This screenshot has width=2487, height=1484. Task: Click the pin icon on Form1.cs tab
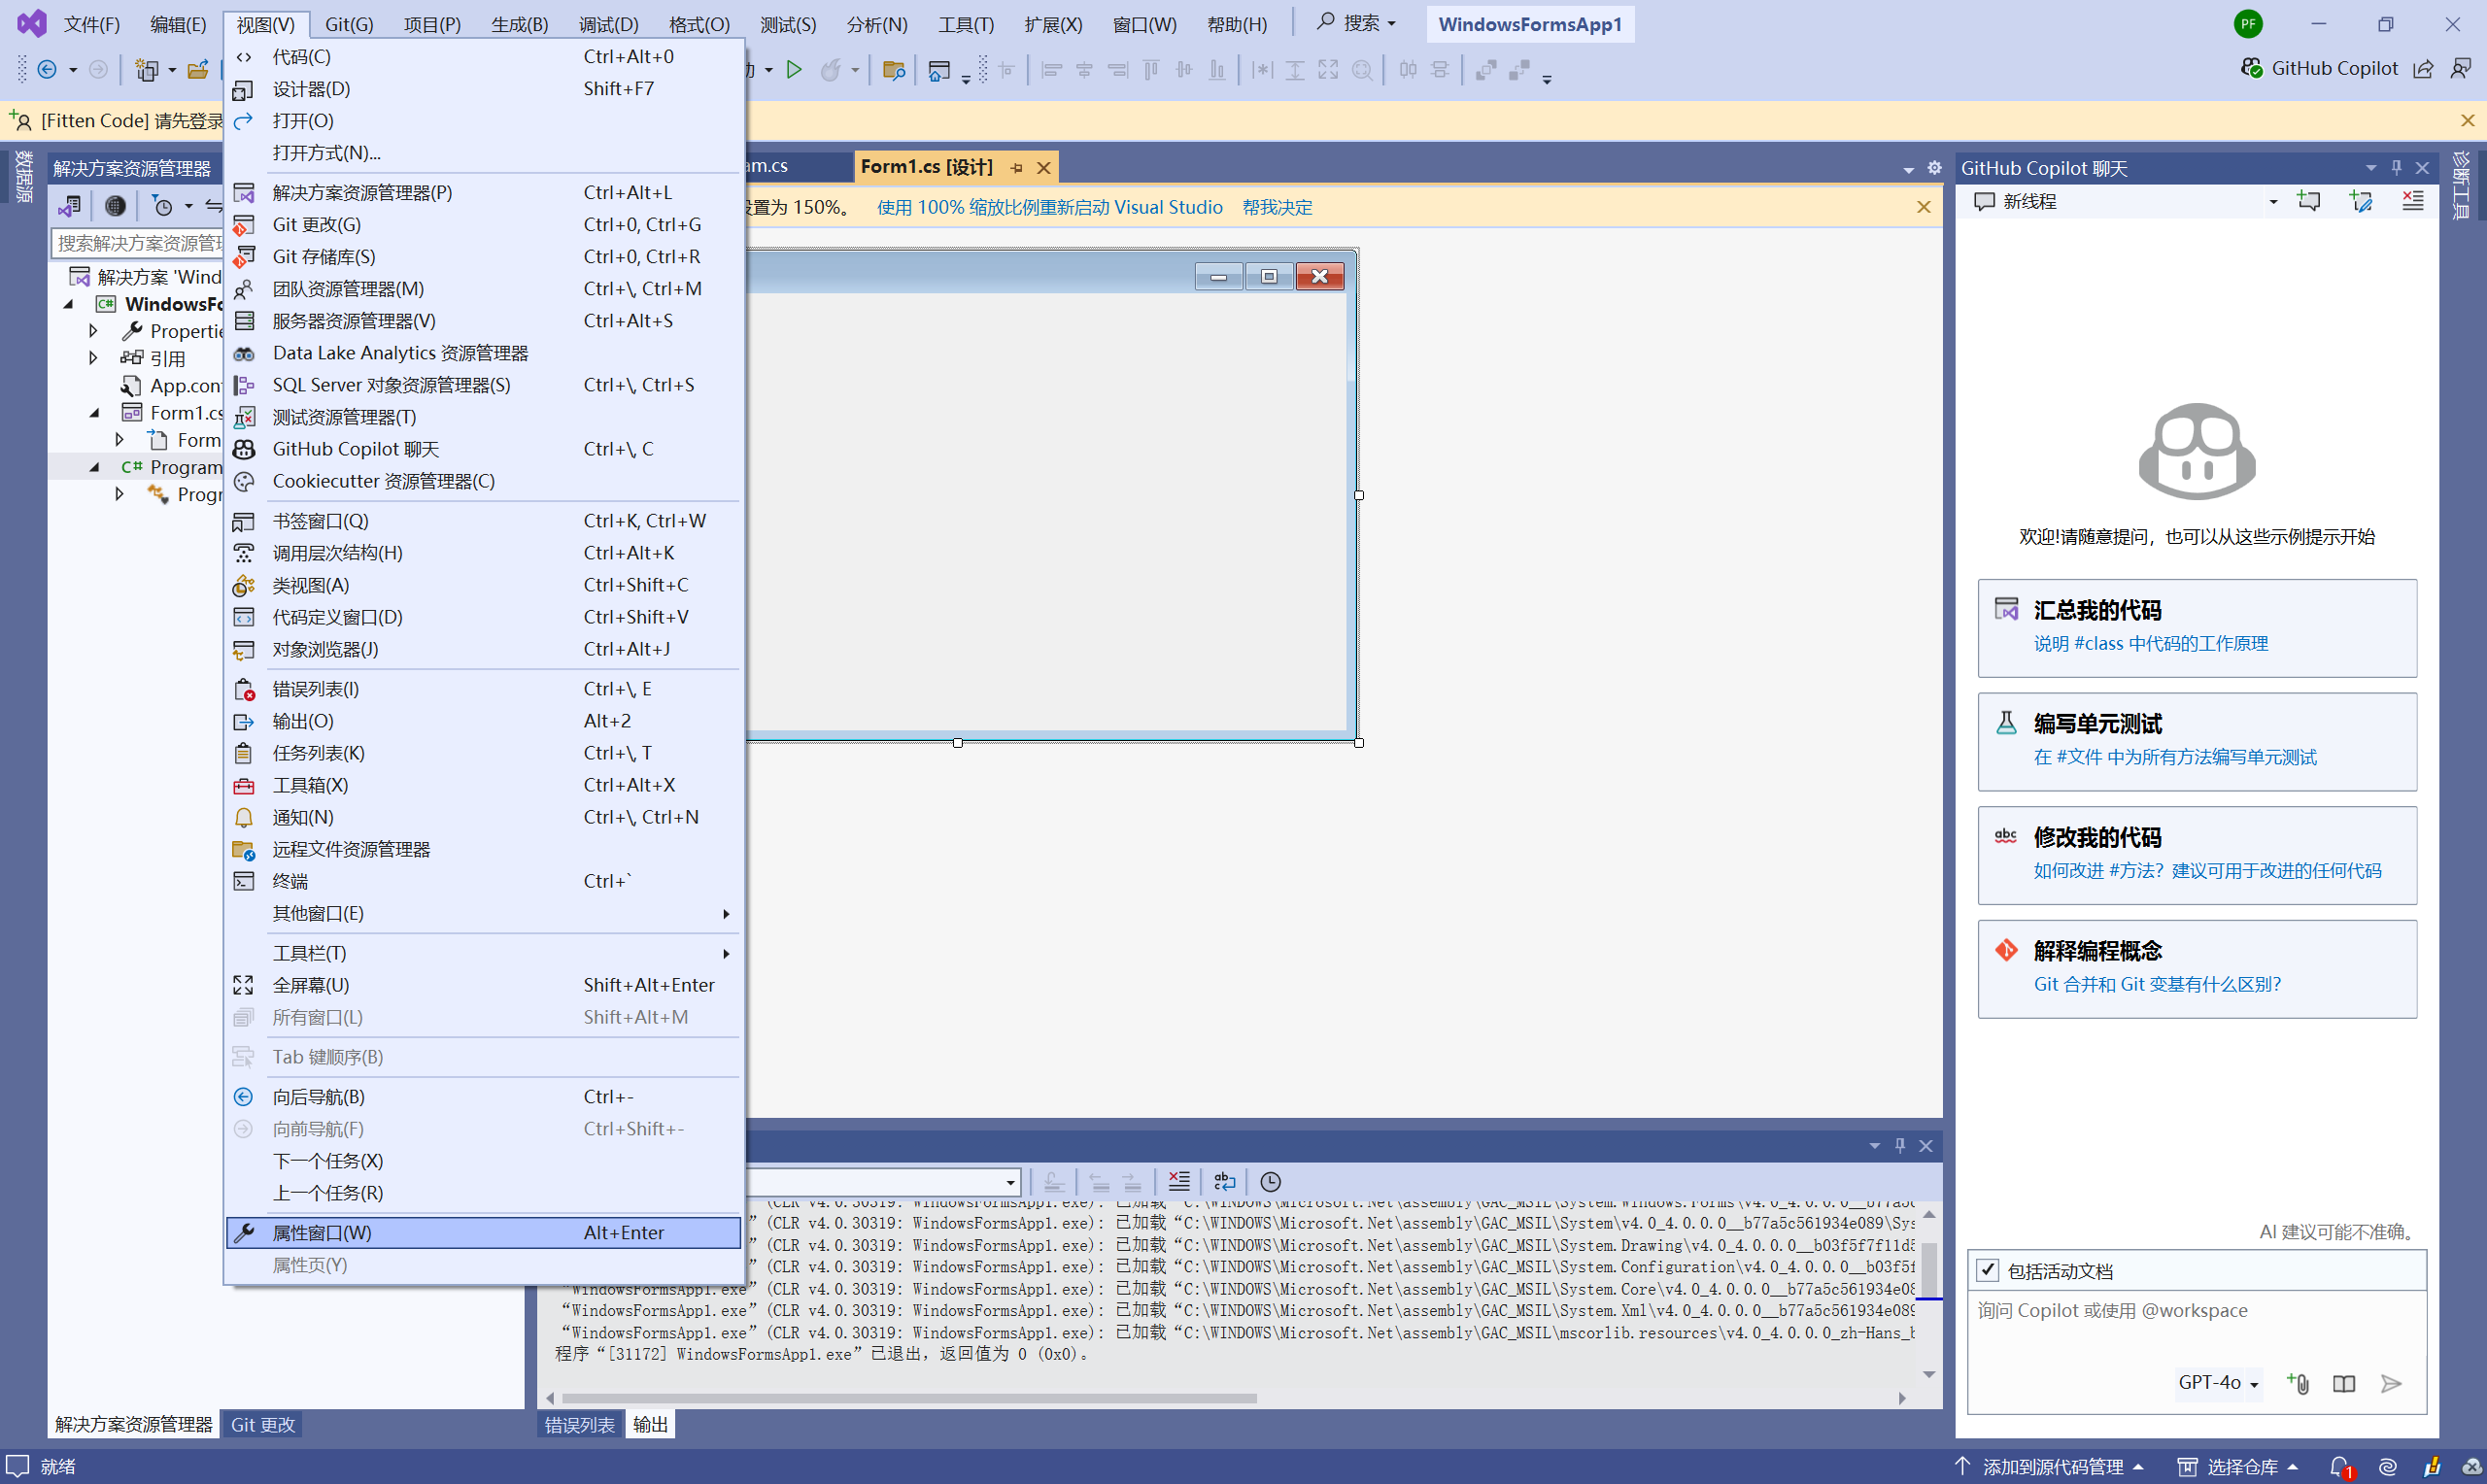[1017, 167]
